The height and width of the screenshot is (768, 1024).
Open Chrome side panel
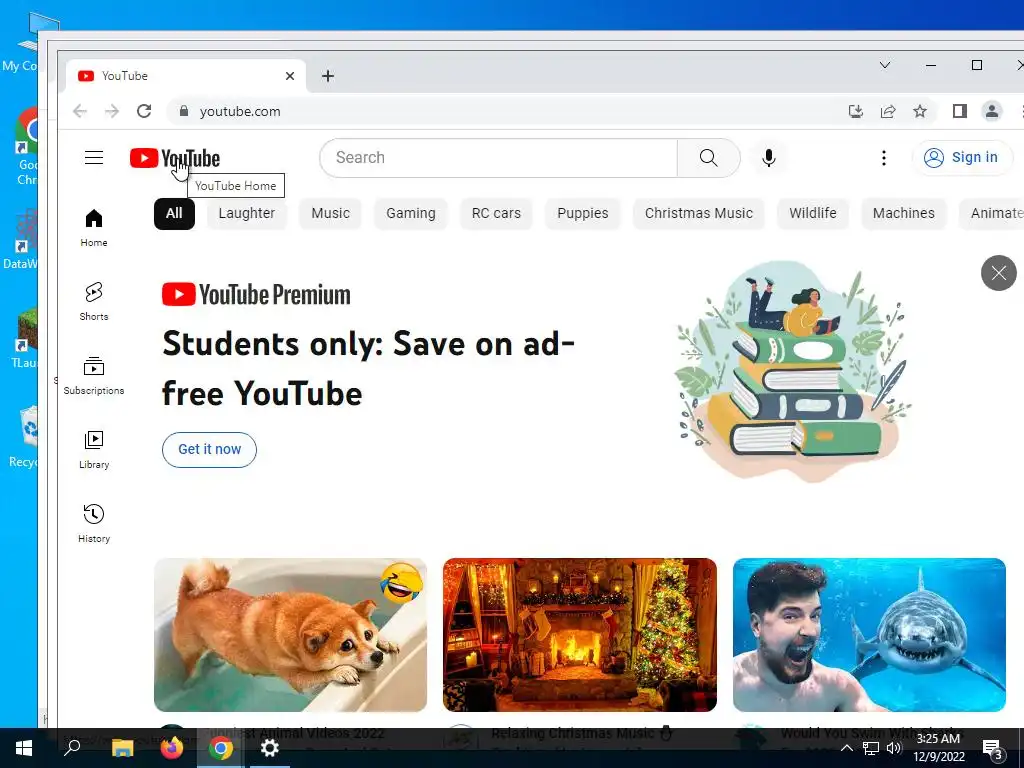tap(959, 111)
